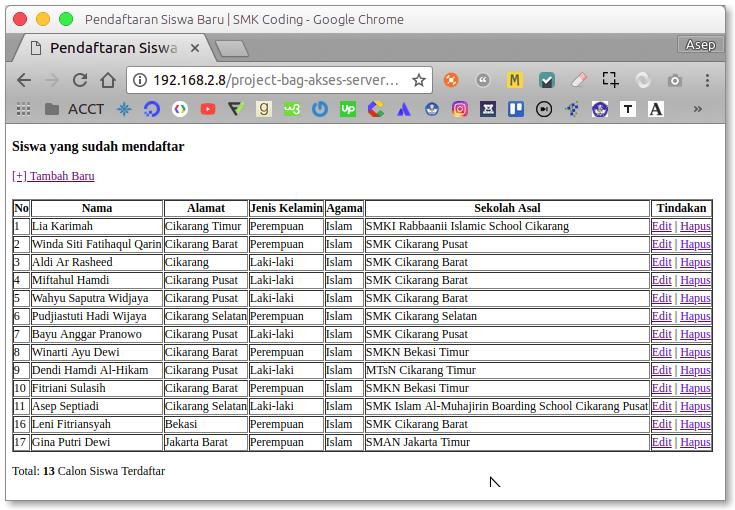Open the black serif A bookmark
Image resolution: width=735 pixels, height=510 pixels.
pyautogui.click(x=656, y=109)
